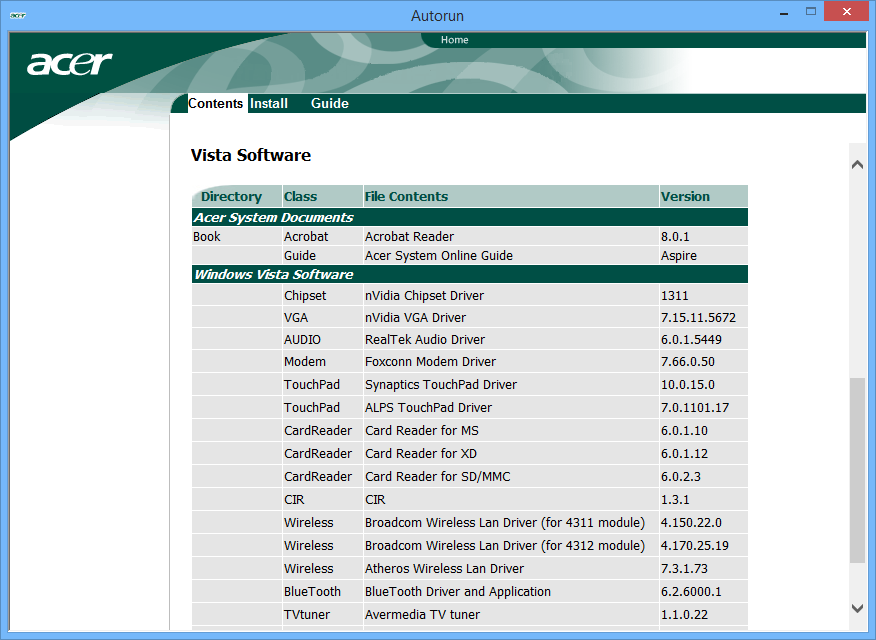Click Card Reader for SD/MMC
The width and height of the screenshot is (876, 640).
point(437,477)
